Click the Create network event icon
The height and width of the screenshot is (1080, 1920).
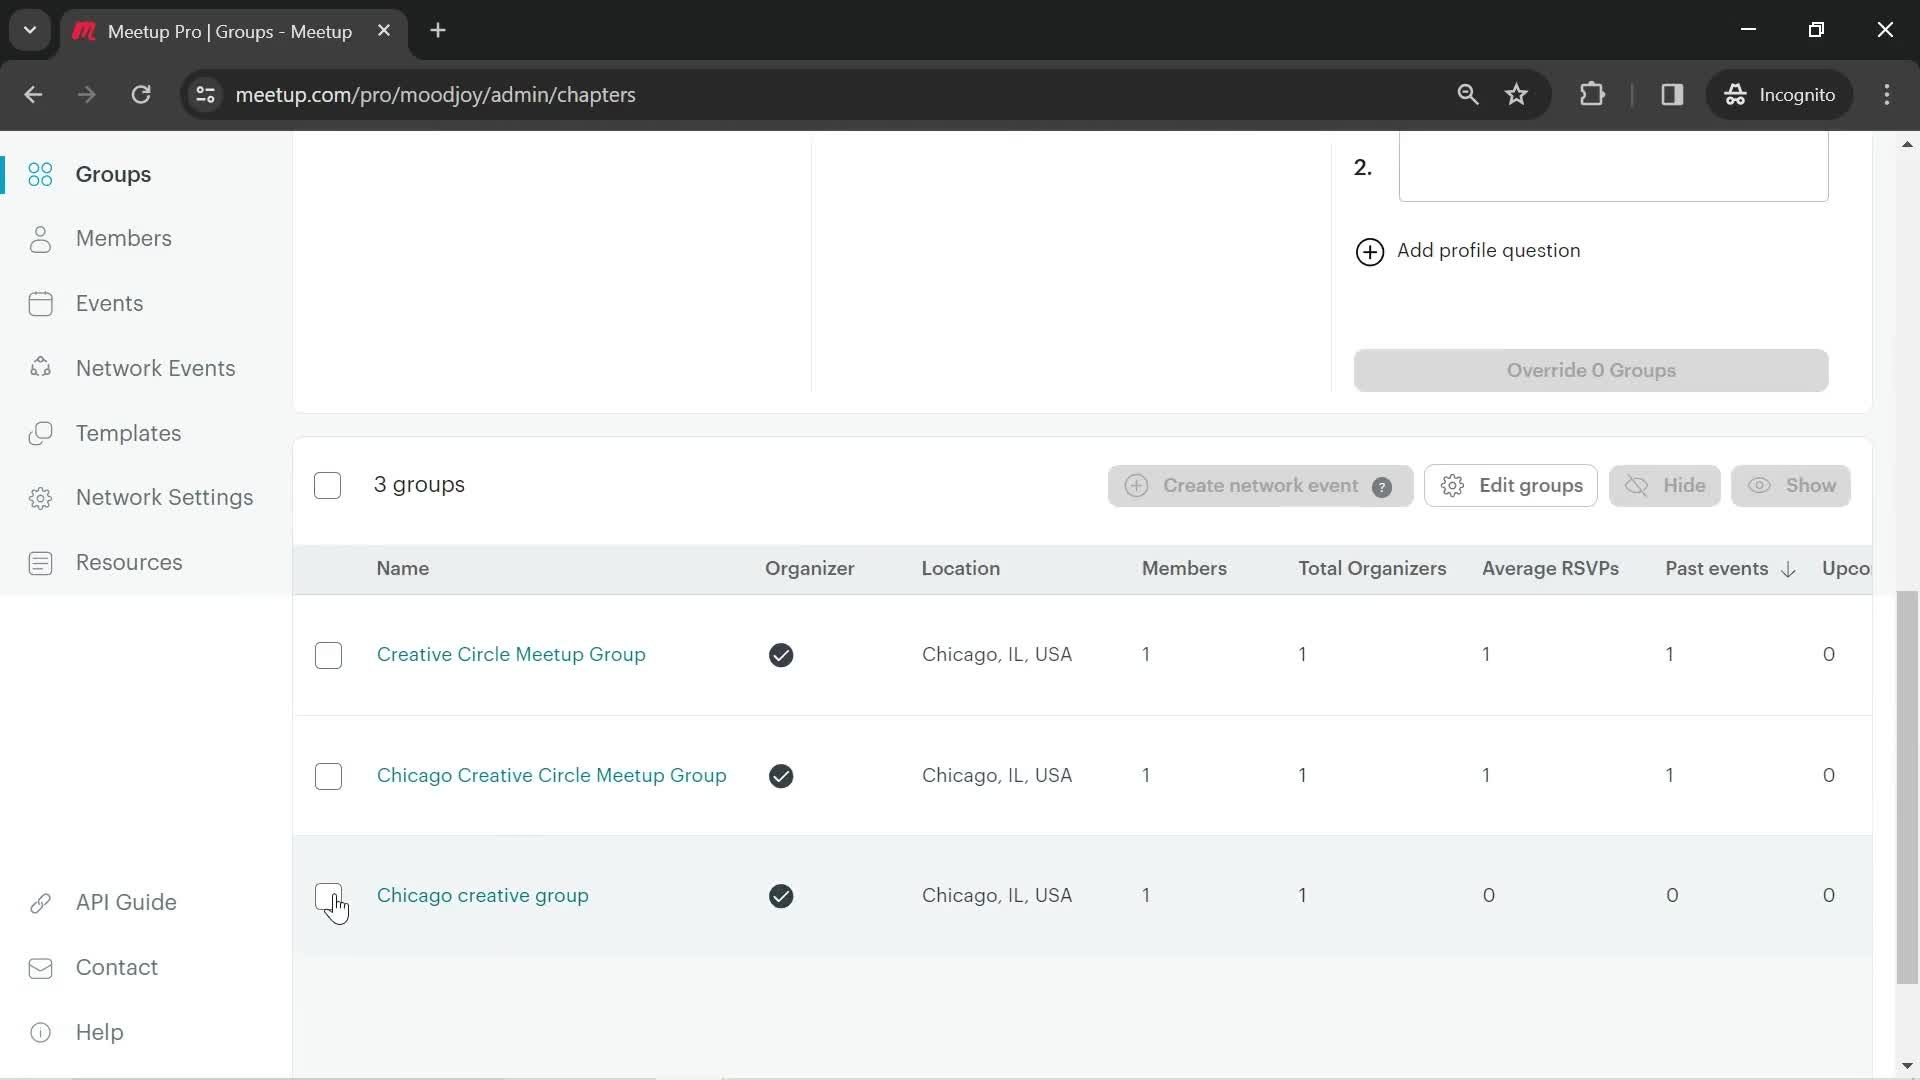point(1137,484)
